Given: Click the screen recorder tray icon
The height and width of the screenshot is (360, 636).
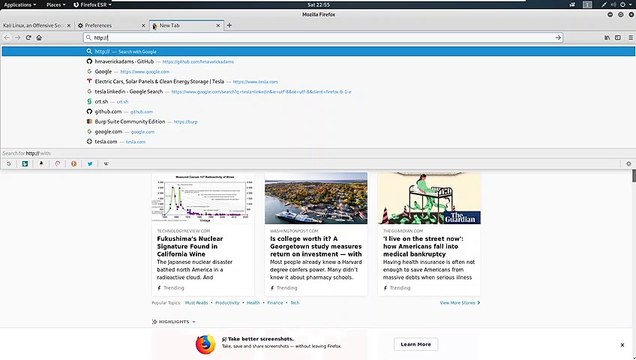Looking at the screenshot, I should [572, 4].
